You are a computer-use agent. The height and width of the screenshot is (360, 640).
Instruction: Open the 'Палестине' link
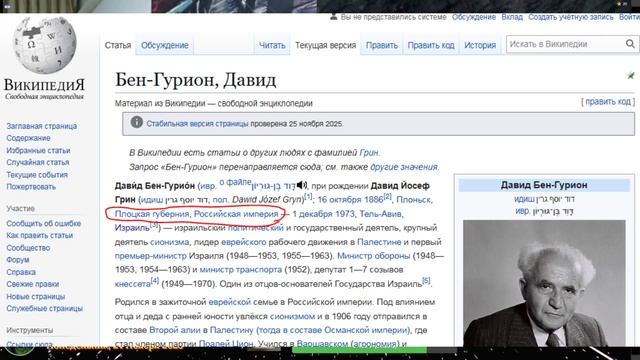click(x=379, y=242)
